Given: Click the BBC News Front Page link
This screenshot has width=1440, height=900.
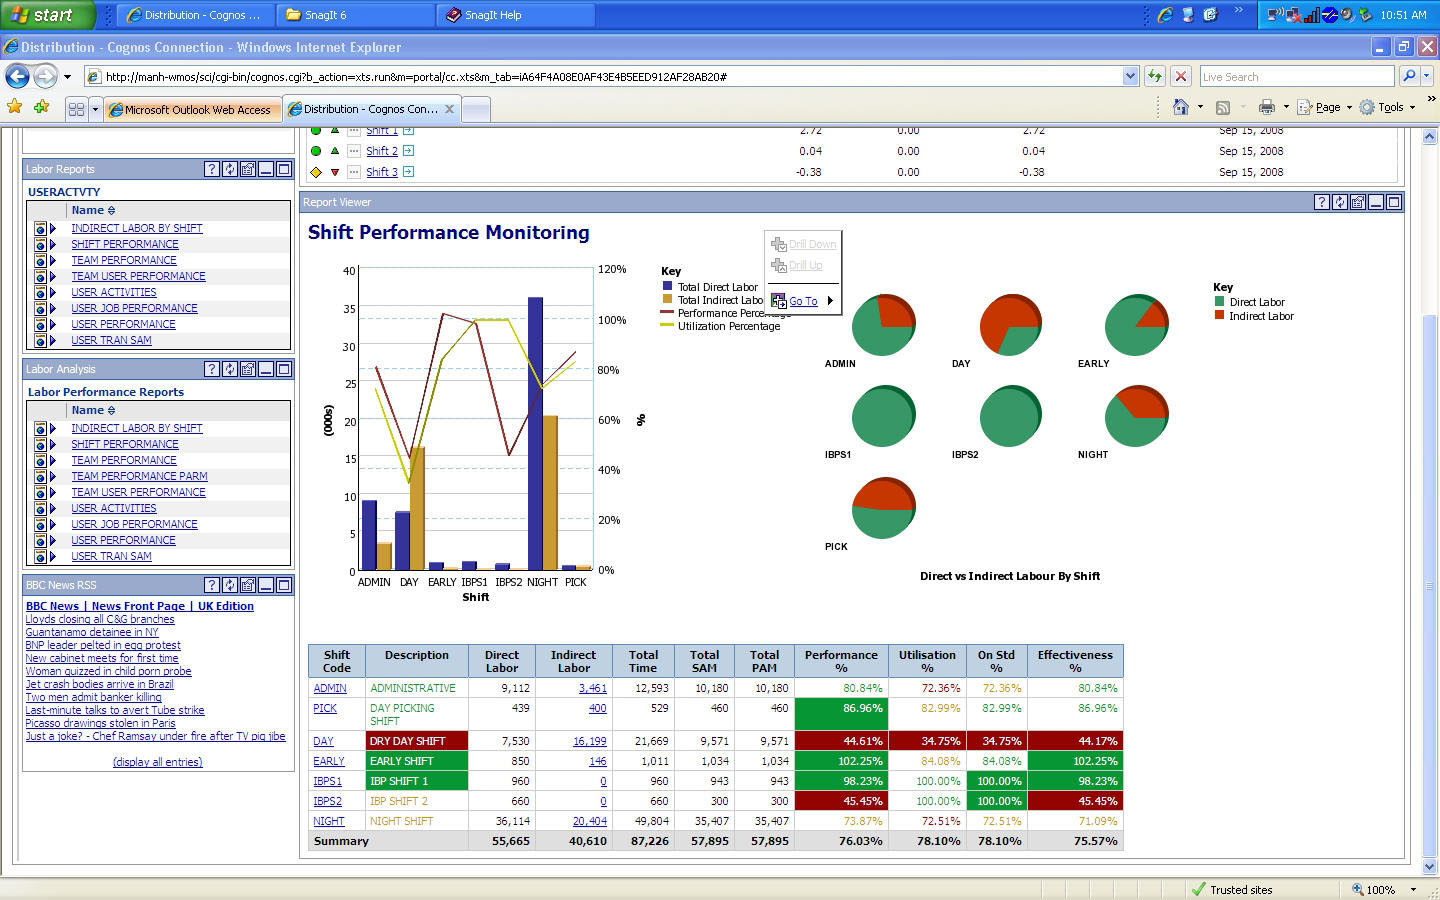Looking at the screenshot, I should (139, 606).
